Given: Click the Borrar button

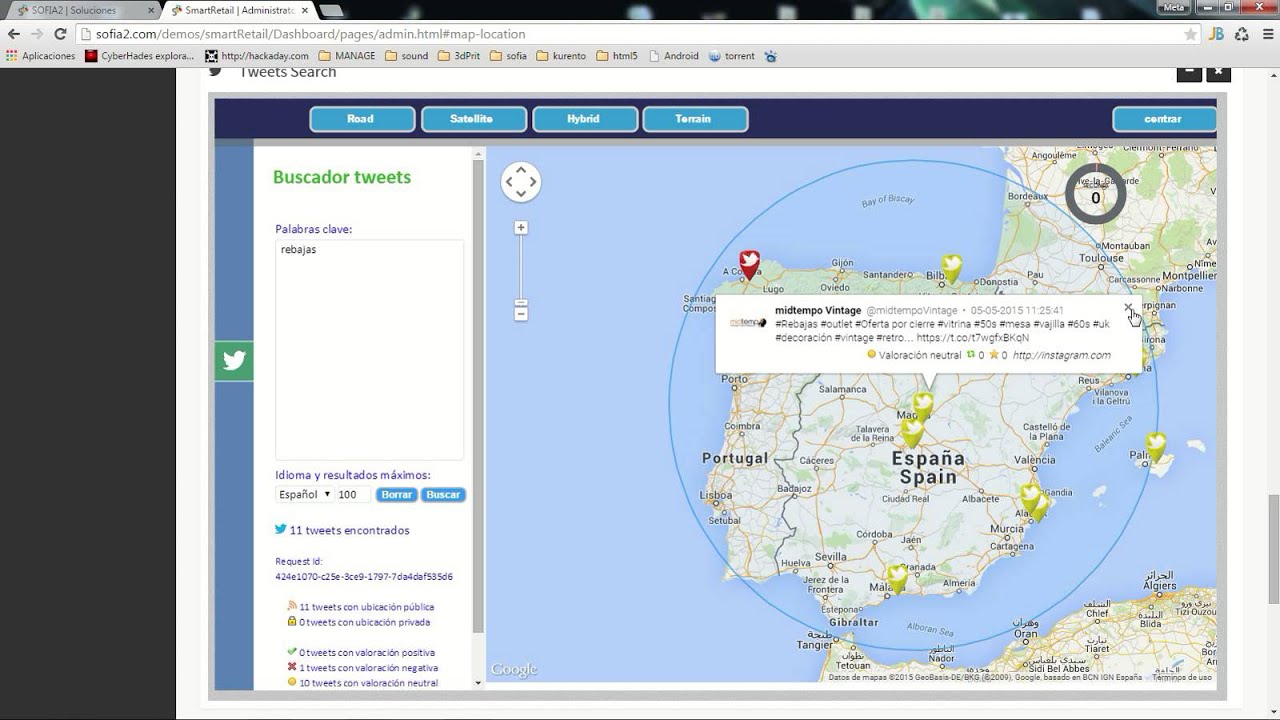Looking at the screenshot, I should (x=397, y=495).
